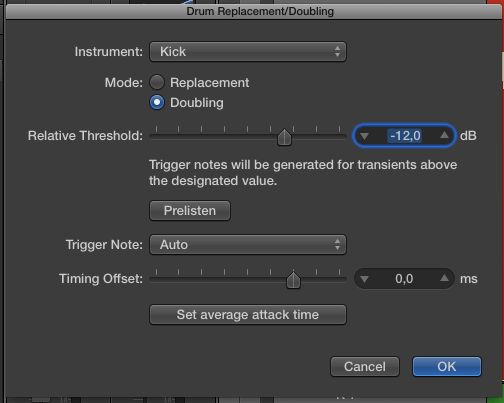Click the Relative Threshold label
Image resolution: width=504 pixels, height=403 pixels.
tap(85, 136)
